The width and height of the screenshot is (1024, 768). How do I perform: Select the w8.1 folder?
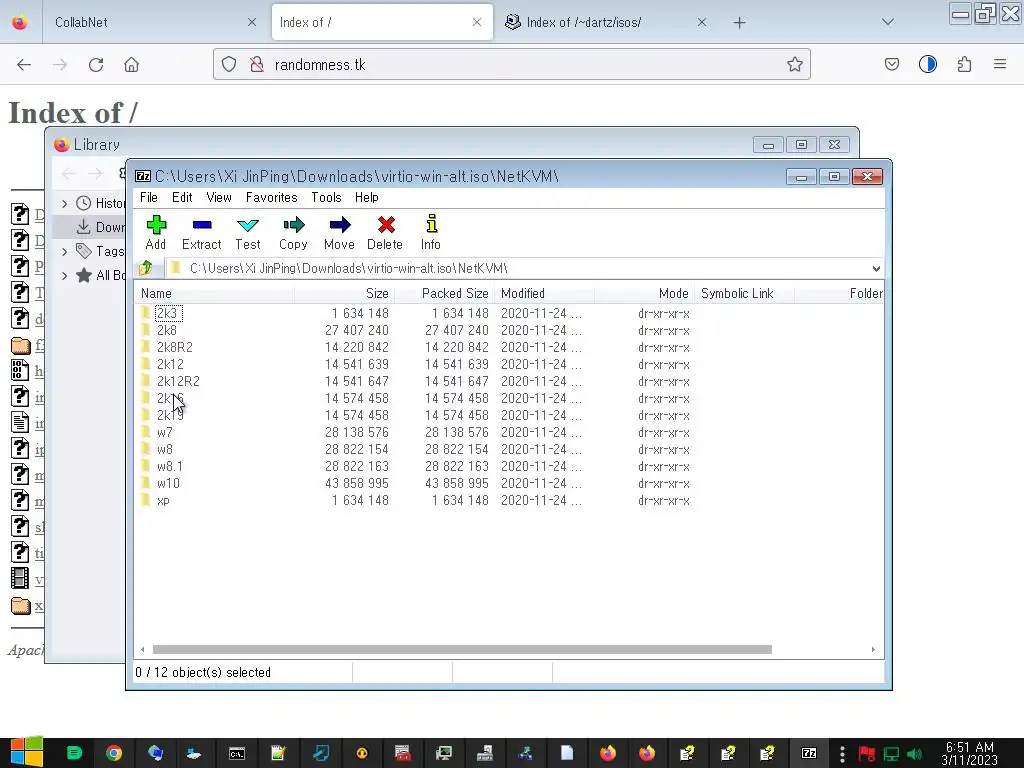169,466
